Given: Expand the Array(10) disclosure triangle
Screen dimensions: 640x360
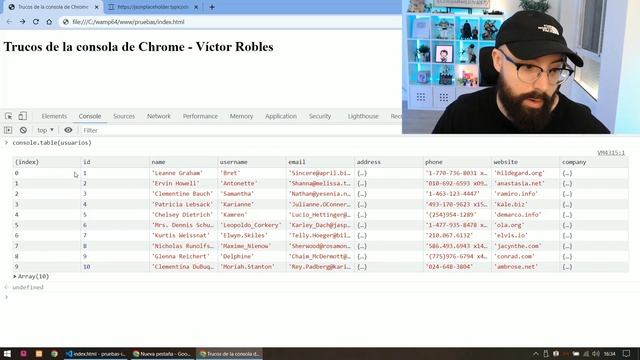Looking at the screenshot, I should click(15, 277).
